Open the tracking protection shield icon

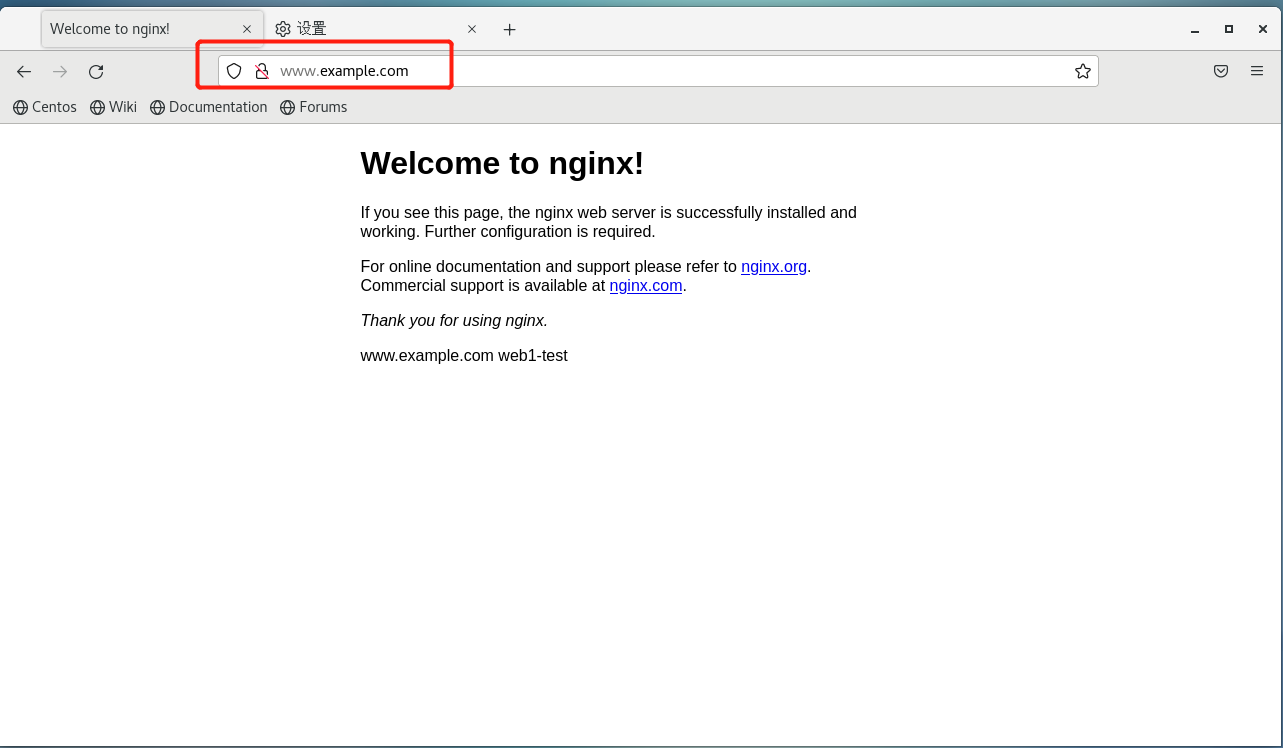(x=234, y=71)
